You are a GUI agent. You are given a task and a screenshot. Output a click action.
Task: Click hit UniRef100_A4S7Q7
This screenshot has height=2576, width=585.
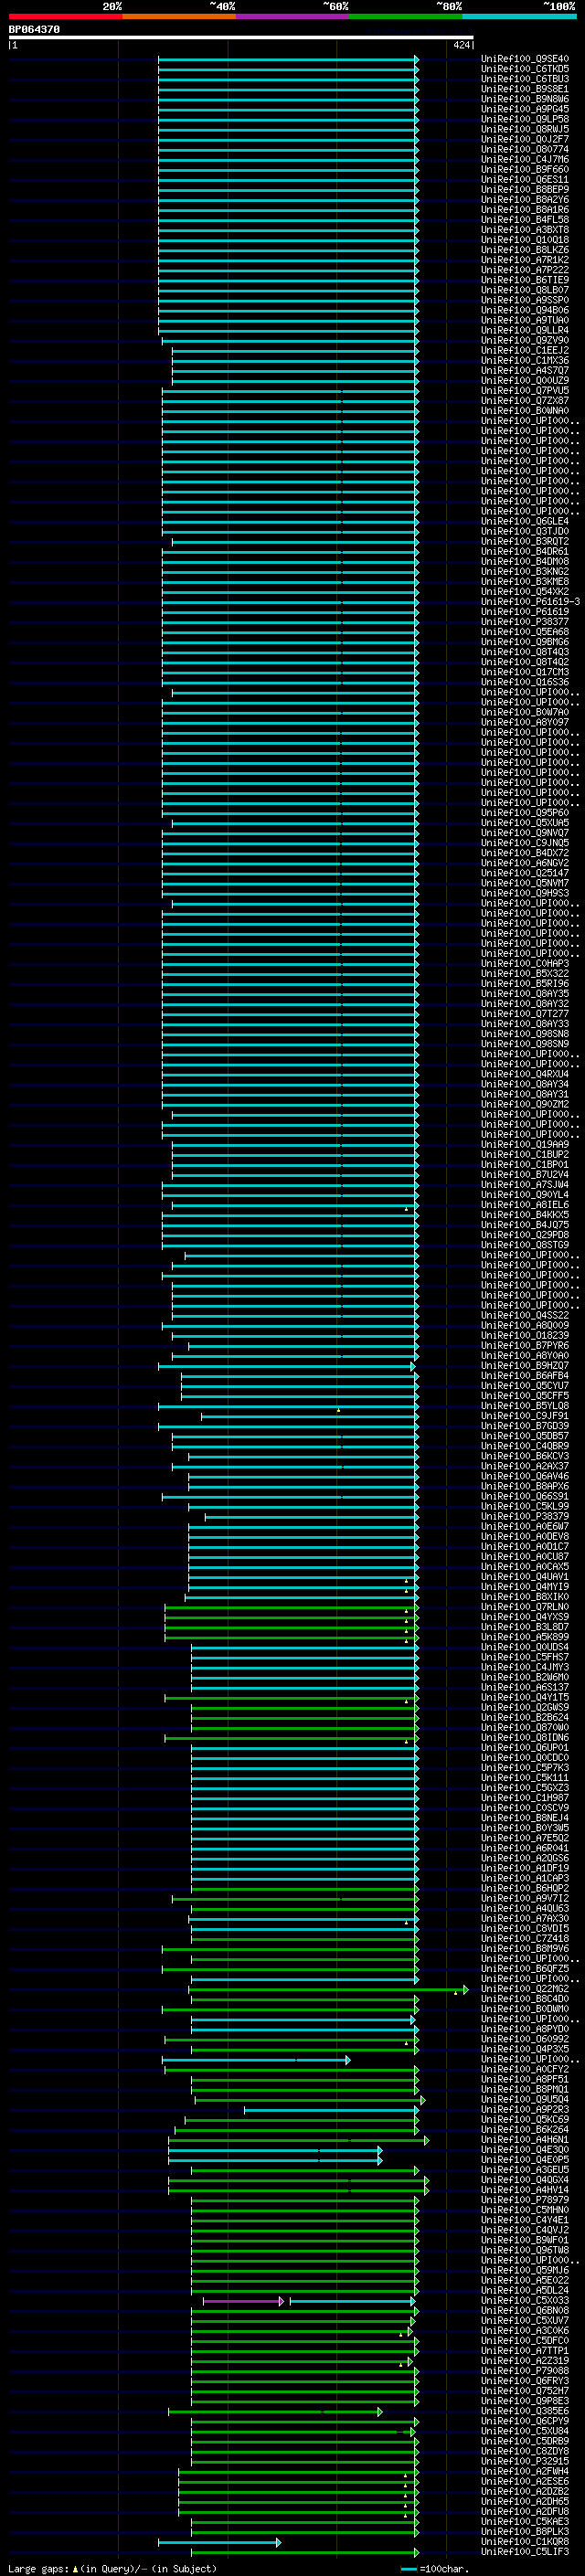(525, 370)
